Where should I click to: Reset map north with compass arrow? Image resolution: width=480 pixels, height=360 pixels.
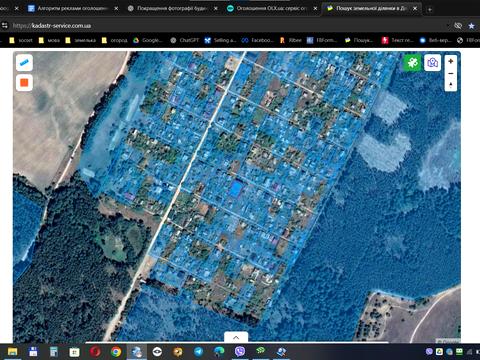(x=451, y=85)
